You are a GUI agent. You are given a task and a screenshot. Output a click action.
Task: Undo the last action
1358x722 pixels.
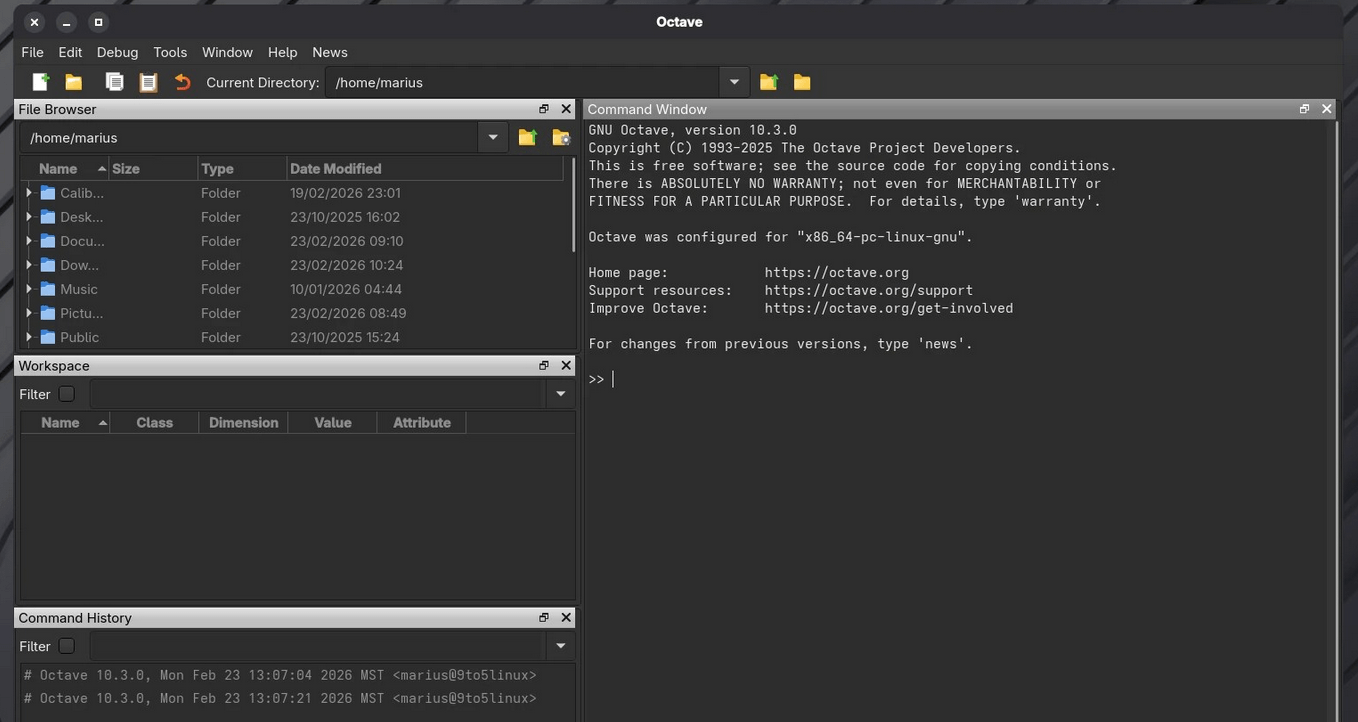182,81
